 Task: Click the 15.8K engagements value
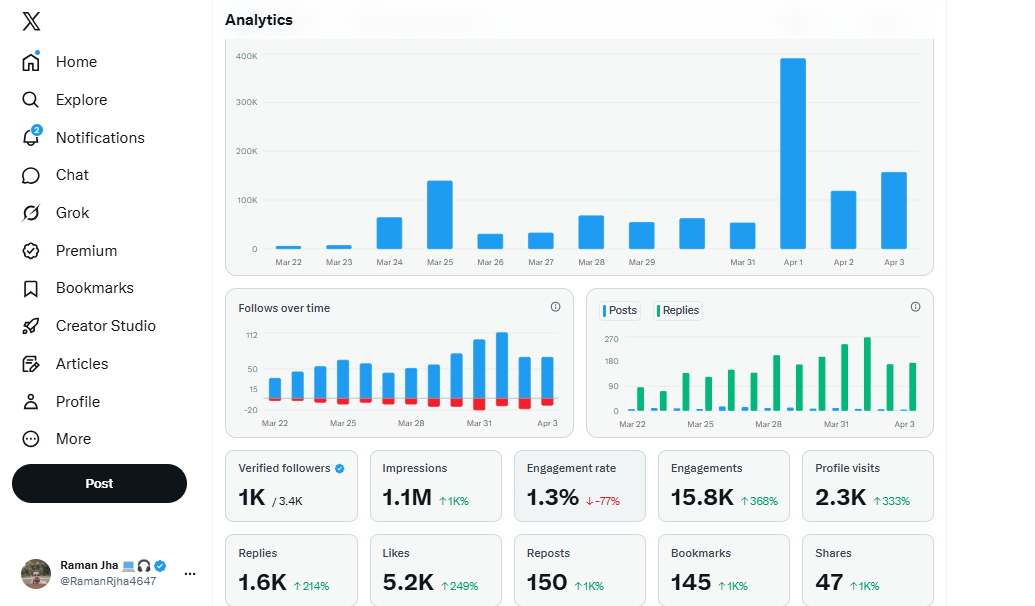pos(702,498)
